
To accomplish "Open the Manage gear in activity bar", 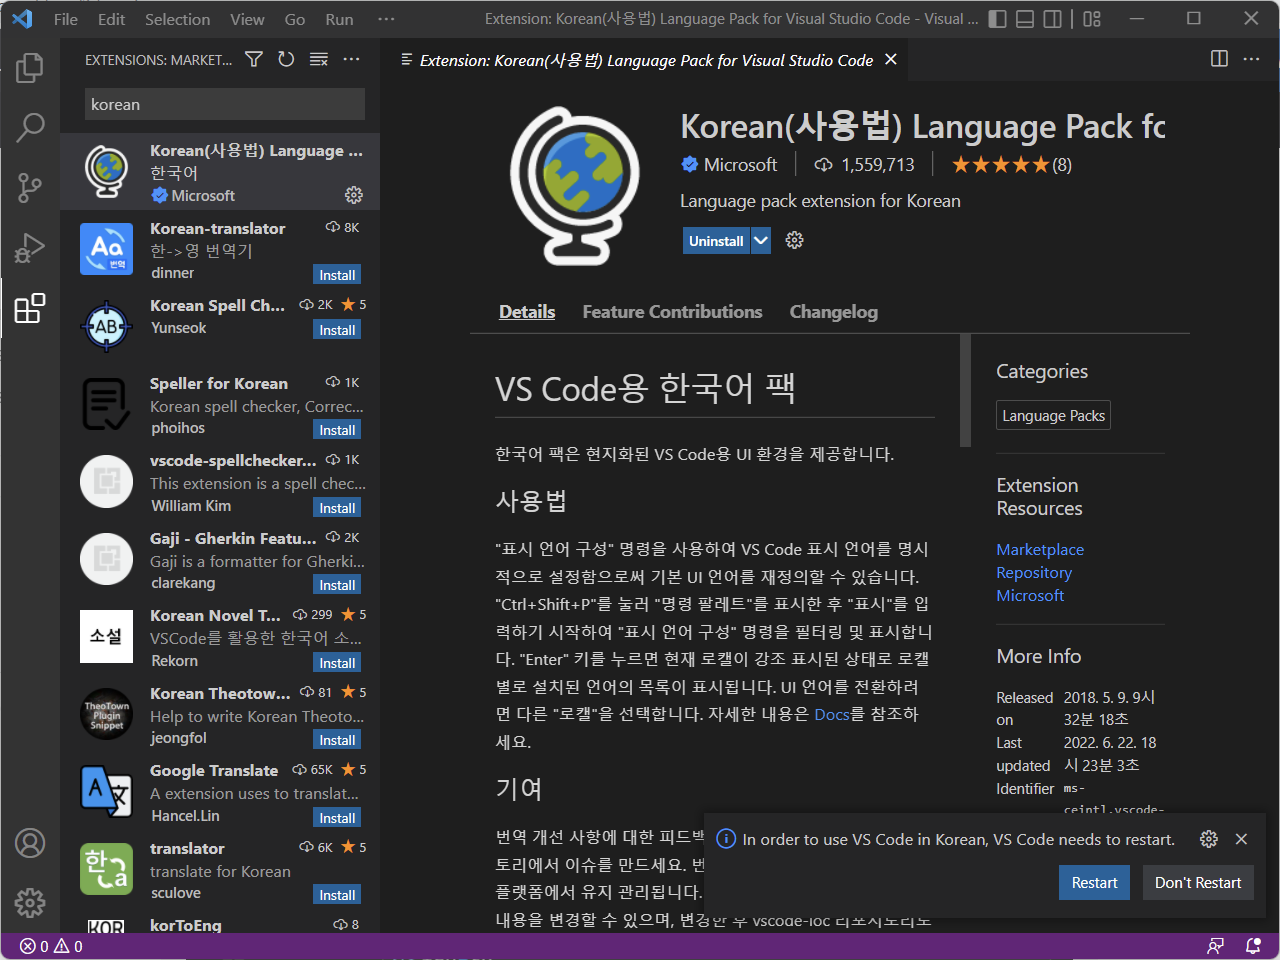I will pos(30,903).
